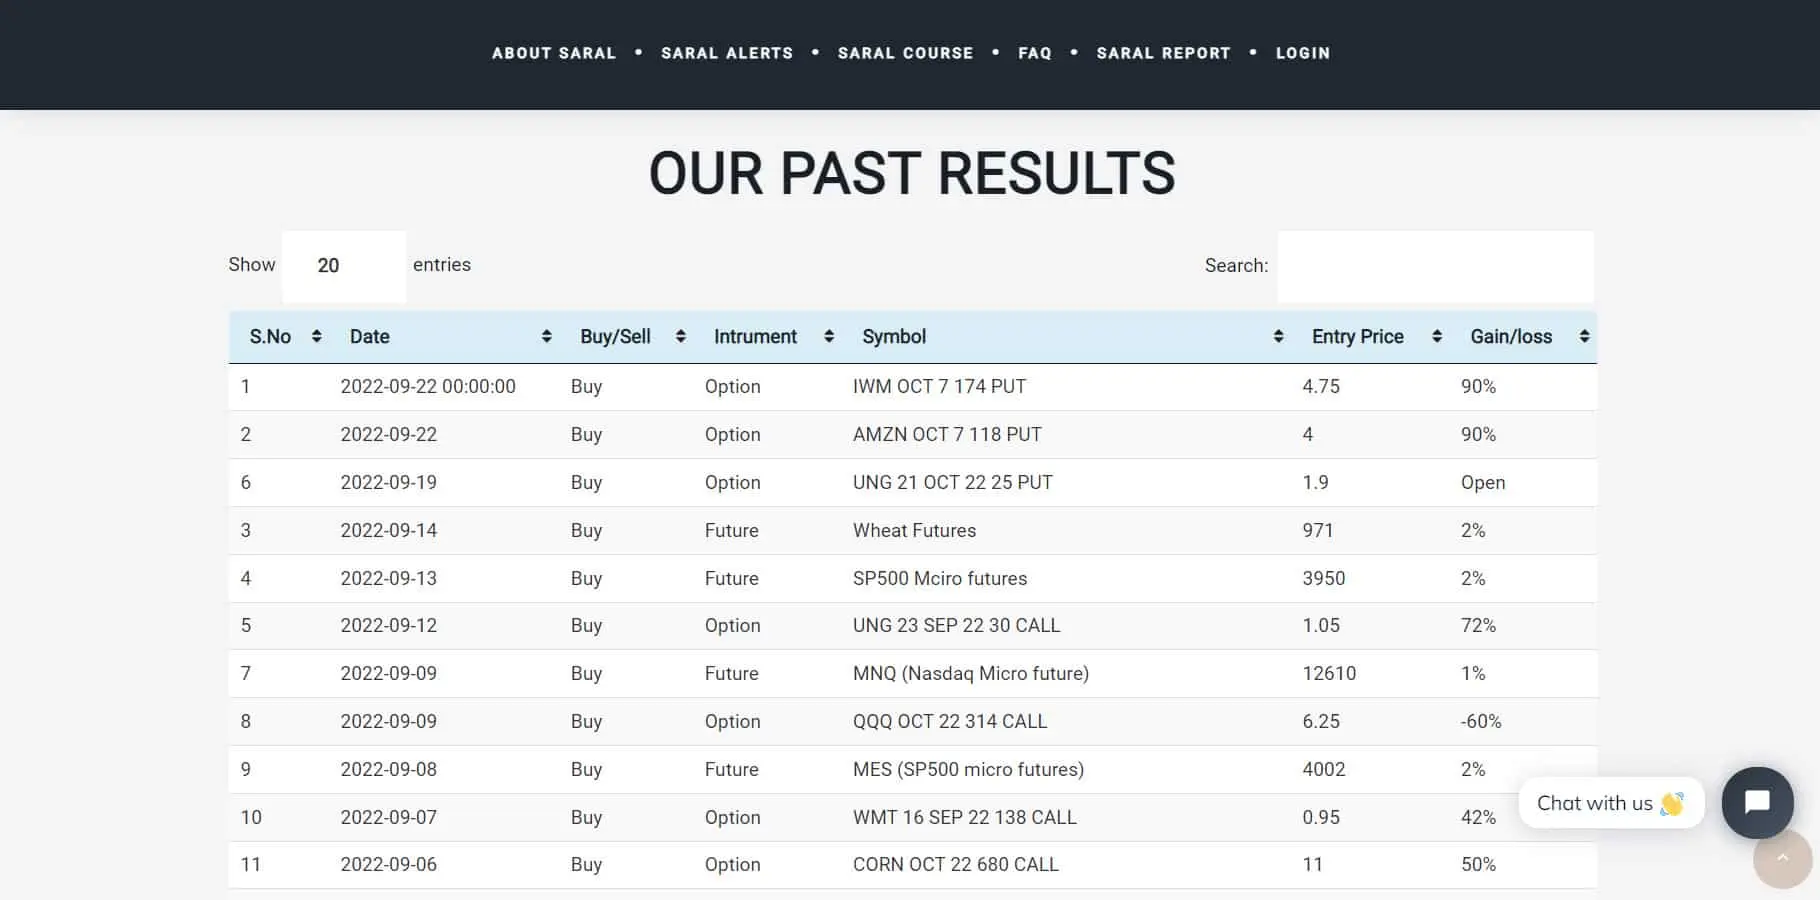
Task: Open Saral Course menu item
Action: pyautogui.click(x=905, y=53)
